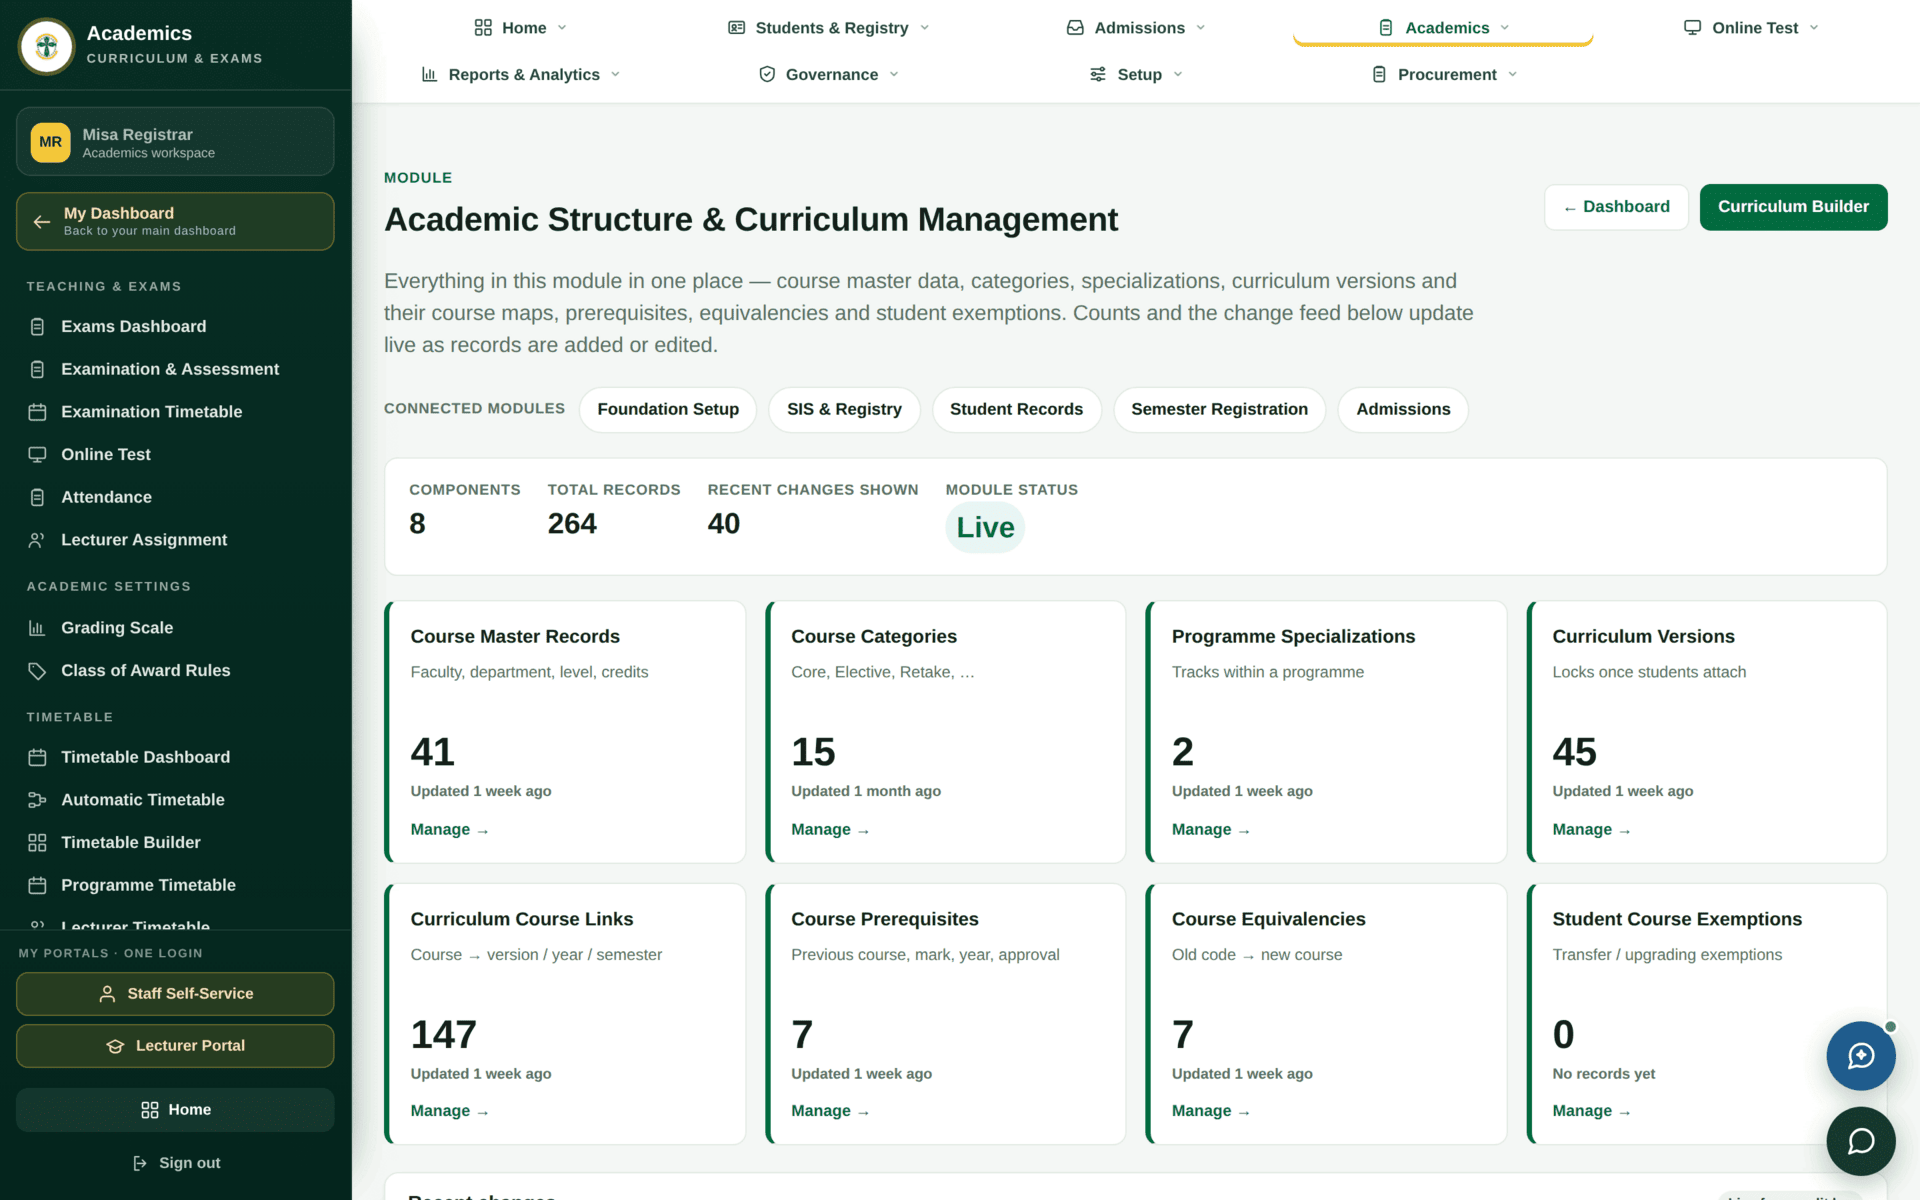1920x1200 pixels.
Task: Open the Student Records connected module
Action: click(1016, 410)
